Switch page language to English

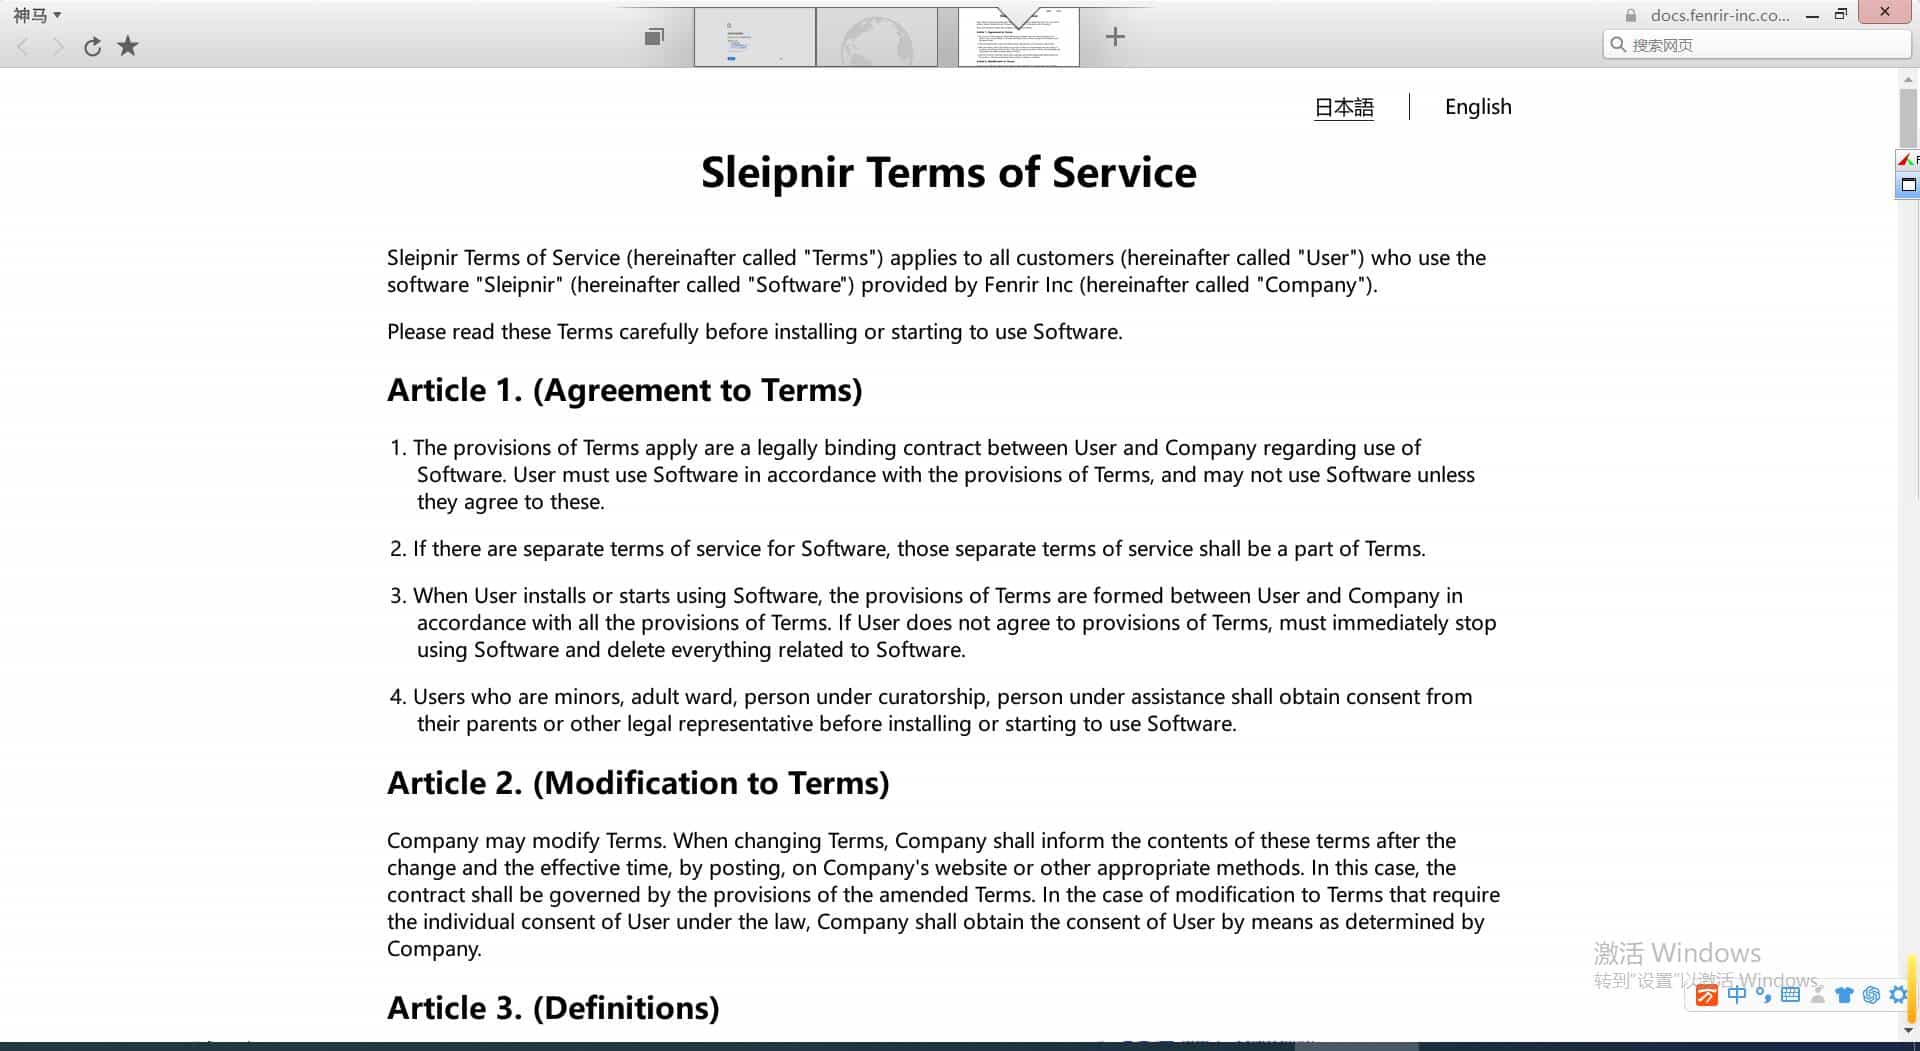pyautogui.click(x=1478, y=107)
